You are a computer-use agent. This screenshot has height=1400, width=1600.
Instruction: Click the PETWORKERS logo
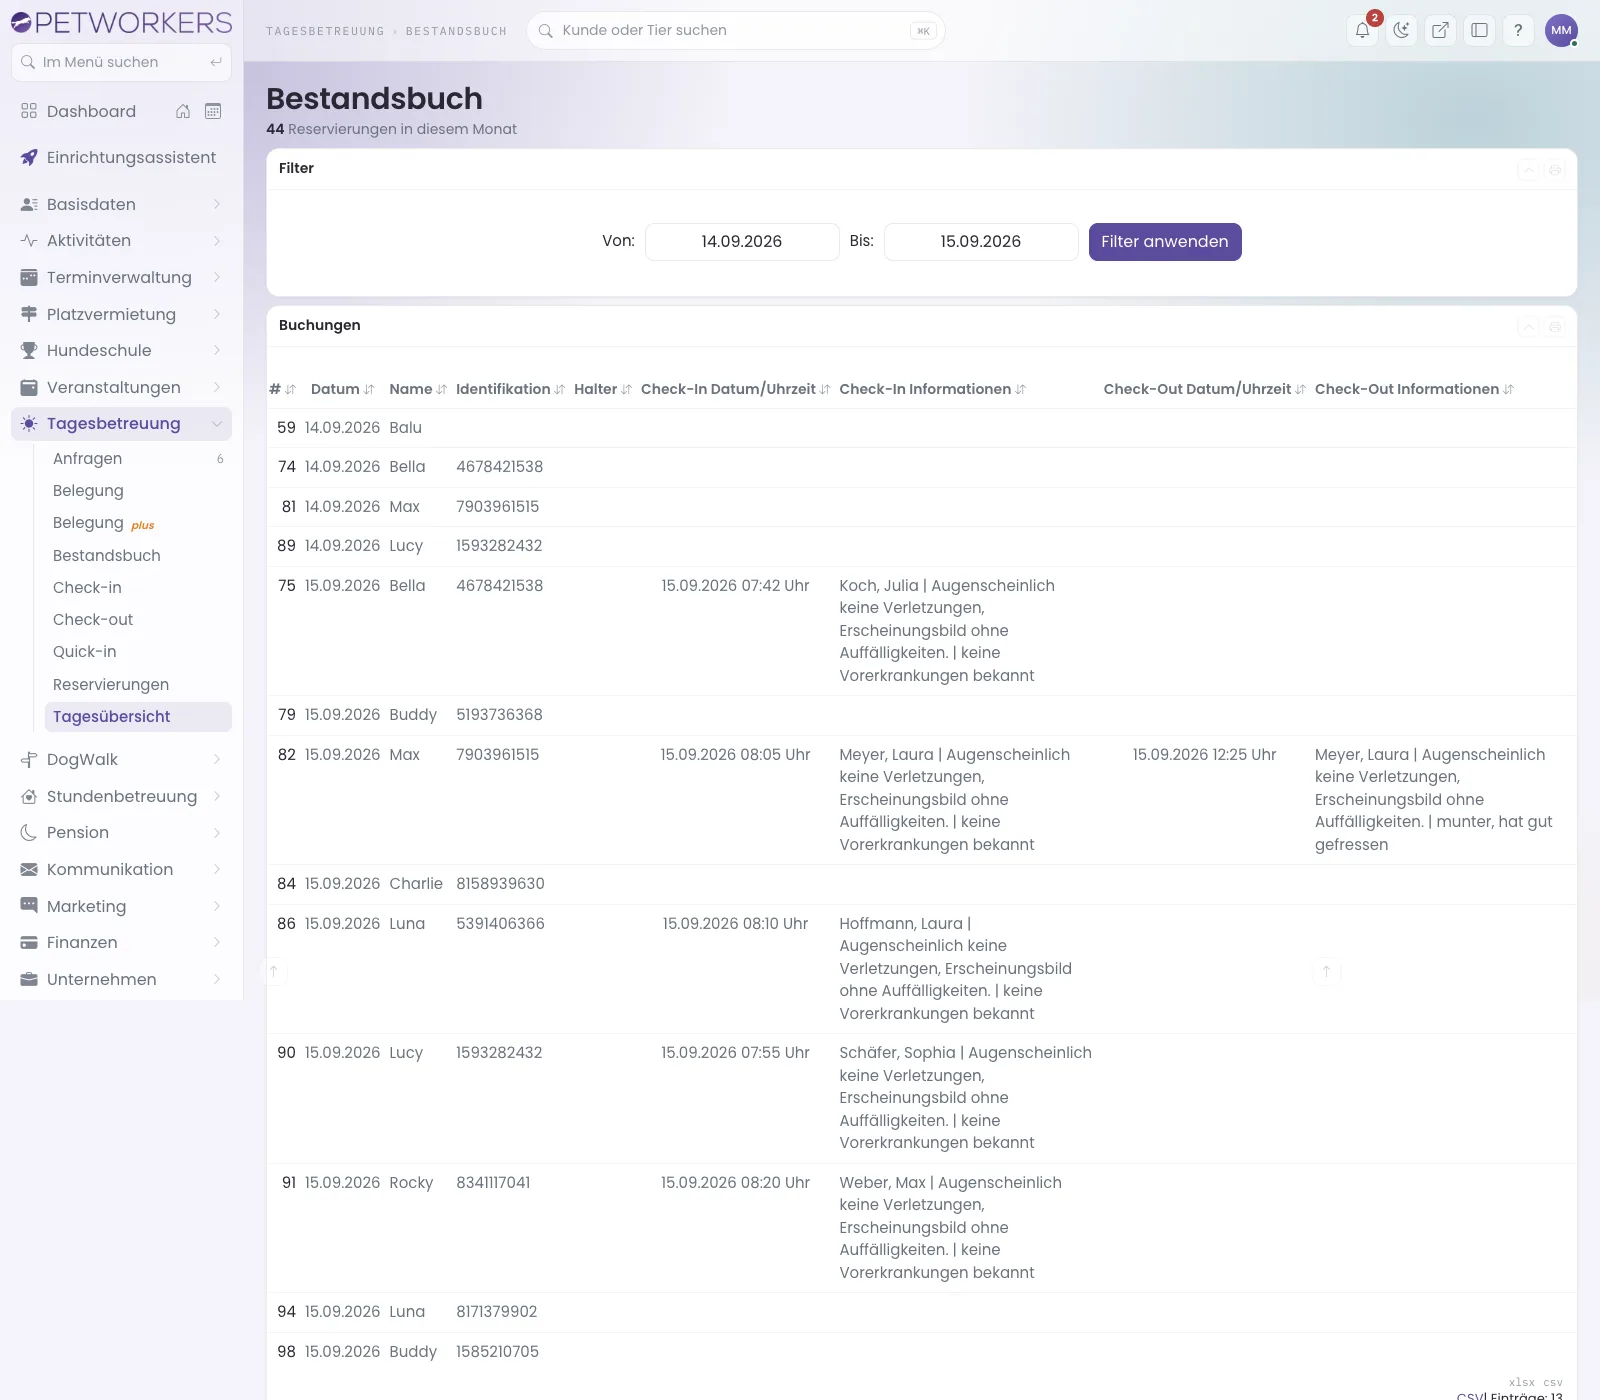click(x=121, y=22)
